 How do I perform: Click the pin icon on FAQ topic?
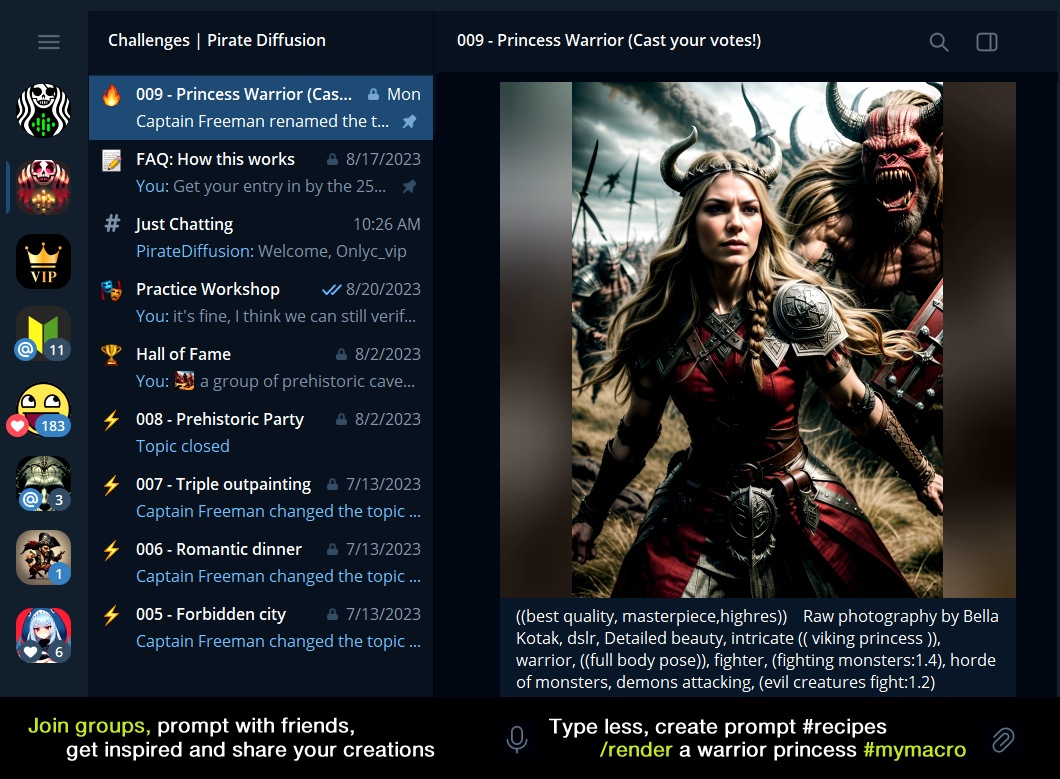(x=409, y=187)
